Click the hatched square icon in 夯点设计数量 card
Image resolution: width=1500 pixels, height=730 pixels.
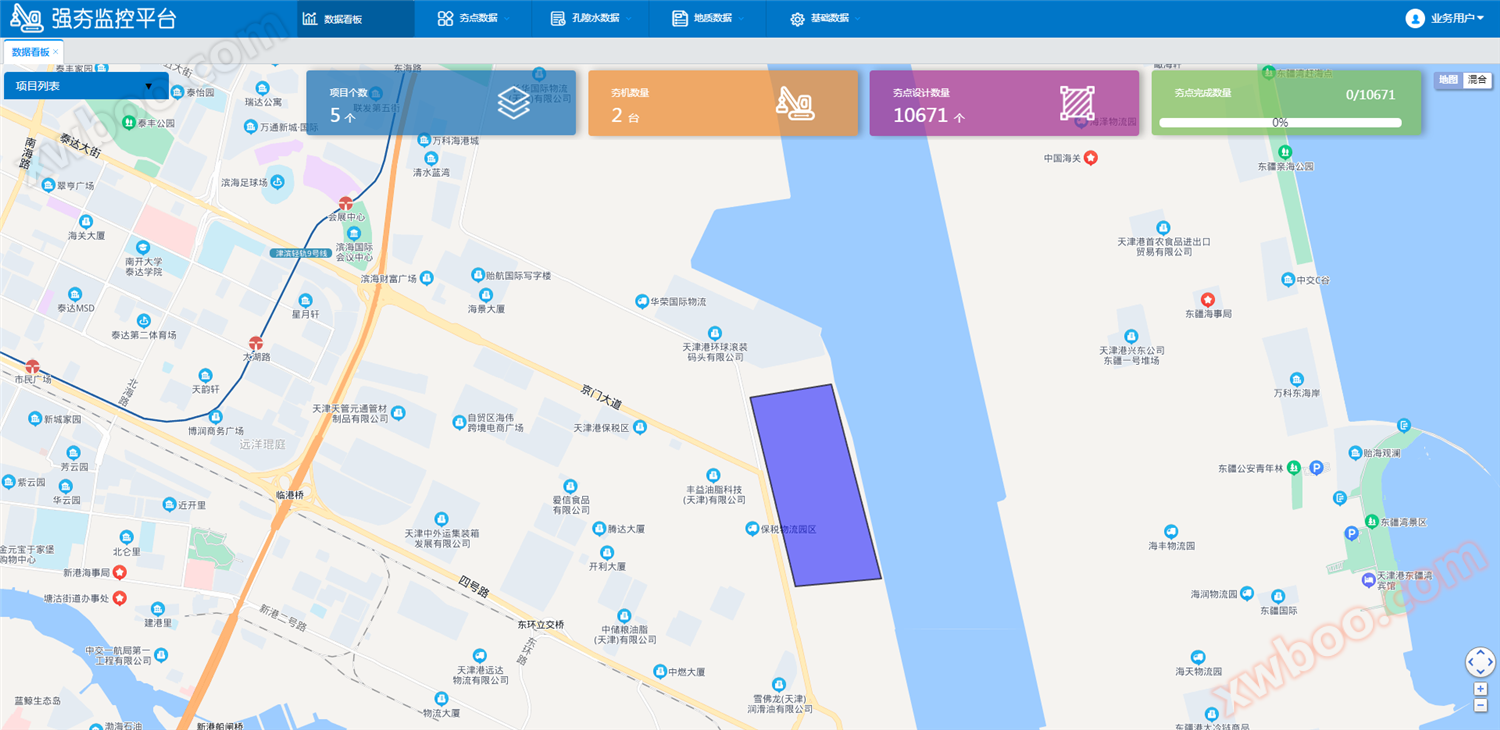tap(1077, 103)
